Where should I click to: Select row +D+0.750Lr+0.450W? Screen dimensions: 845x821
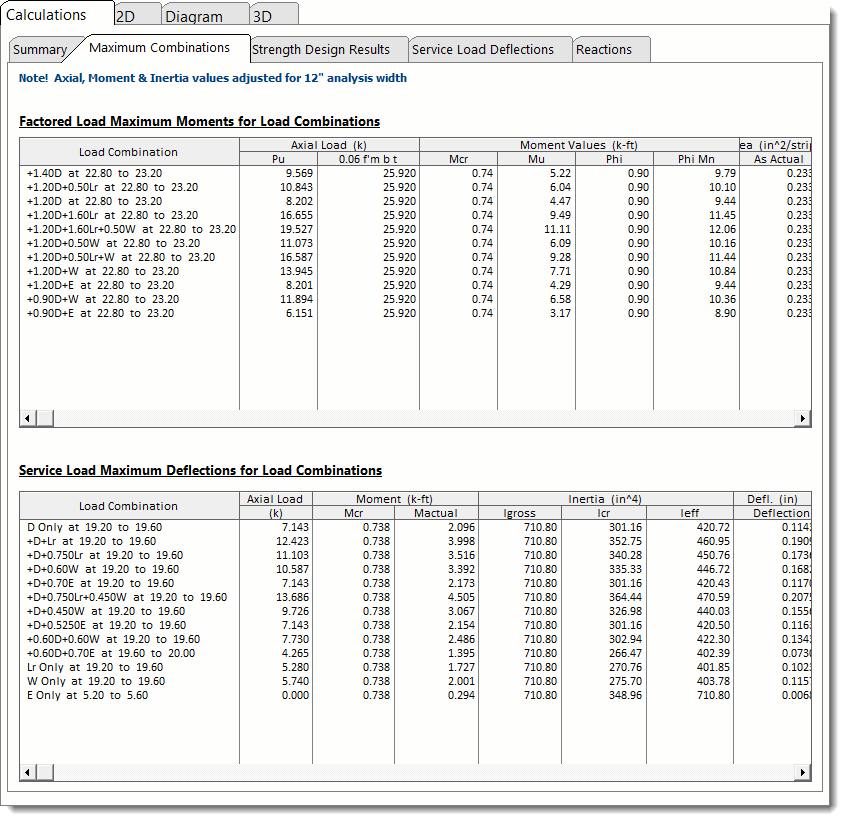415,597
